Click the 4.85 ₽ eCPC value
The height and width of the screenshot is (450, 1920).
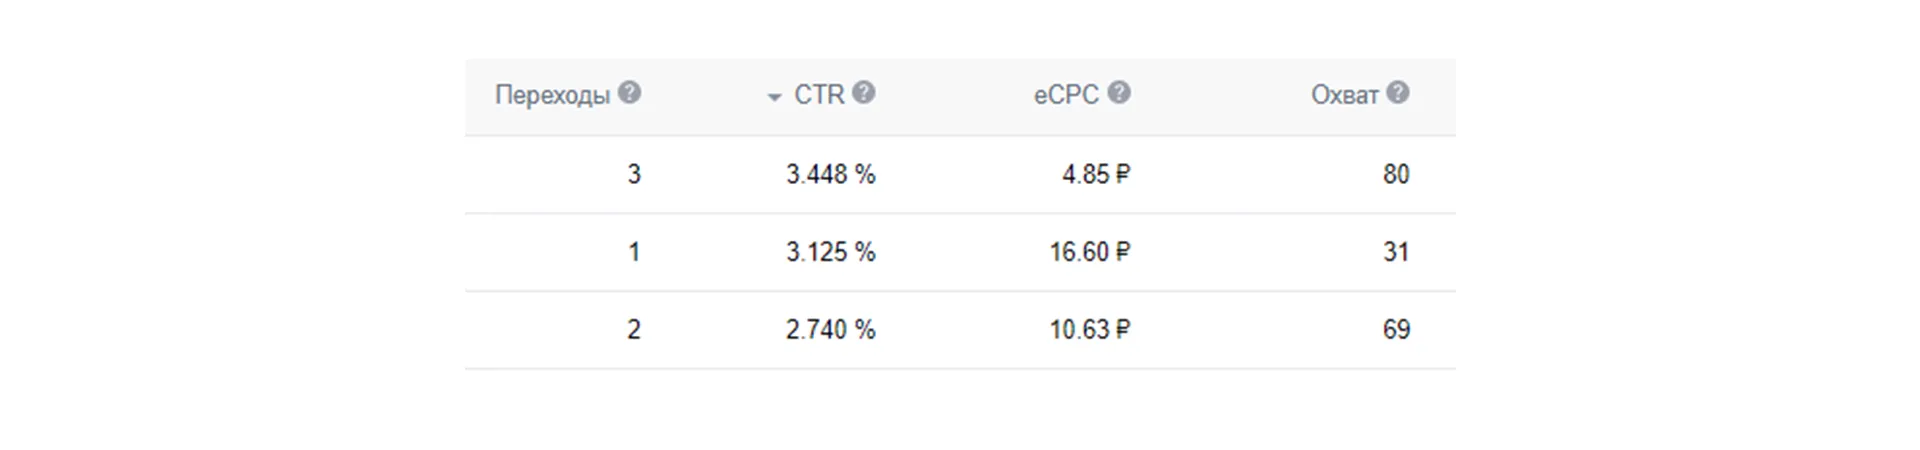pyautogui.click(x=1095, y=174)
